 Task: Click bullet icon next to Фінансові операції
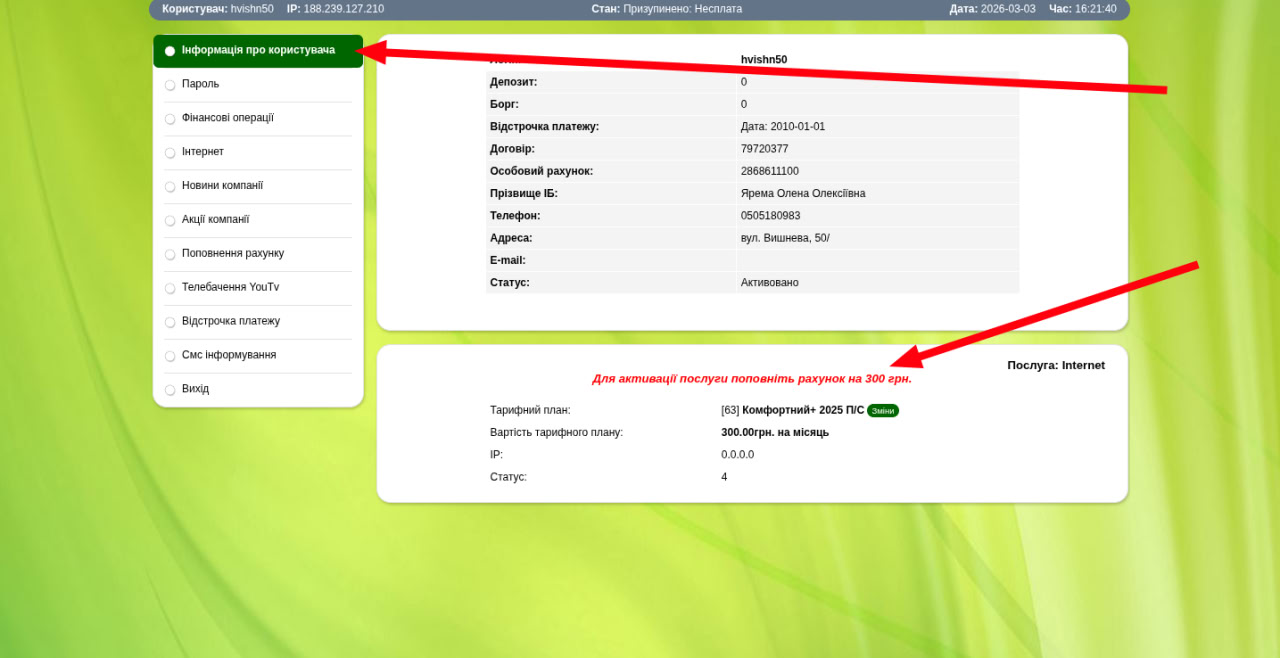[x=170, y=119]
